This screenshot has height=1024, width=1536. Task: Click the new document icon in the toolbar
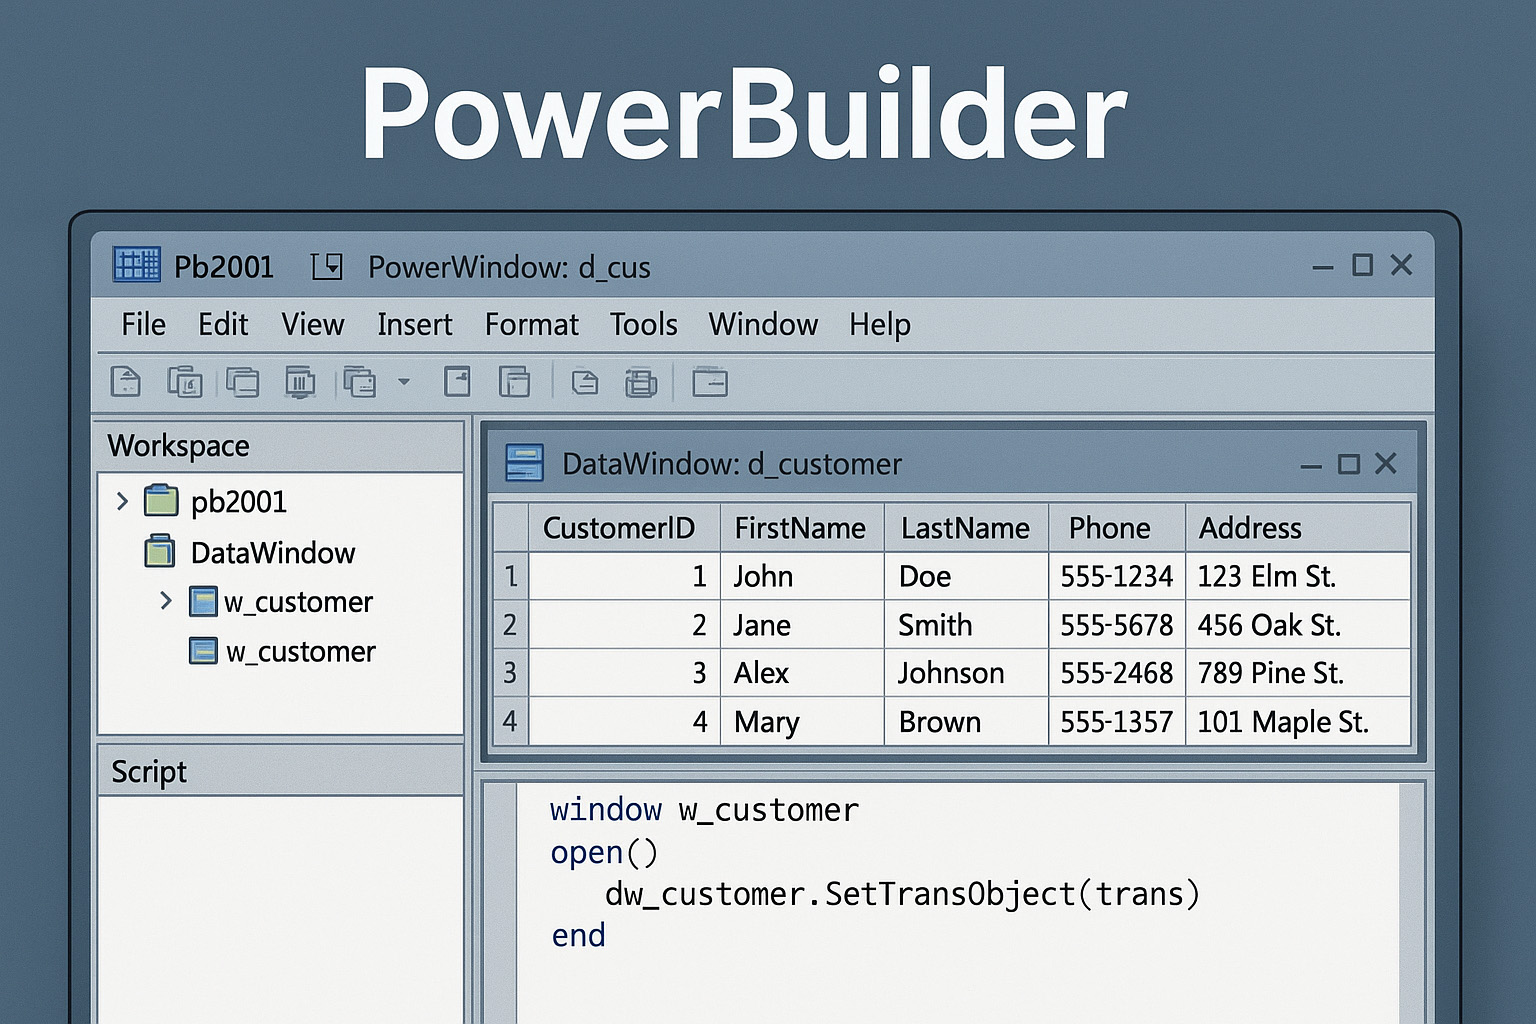[125, 382]
